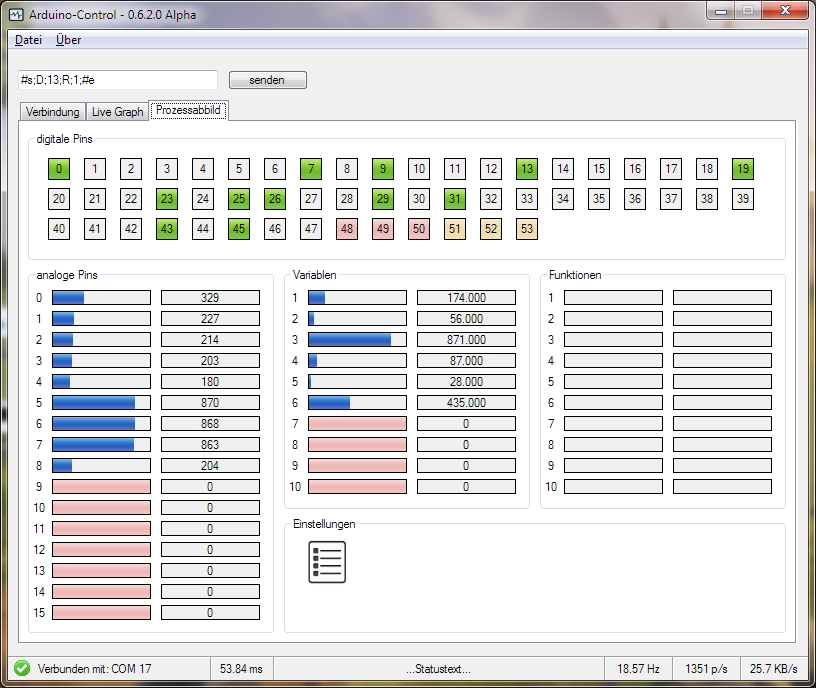816x688 pixels.
Task: Toggle digital pin 7
Action: tap(311, 169)
